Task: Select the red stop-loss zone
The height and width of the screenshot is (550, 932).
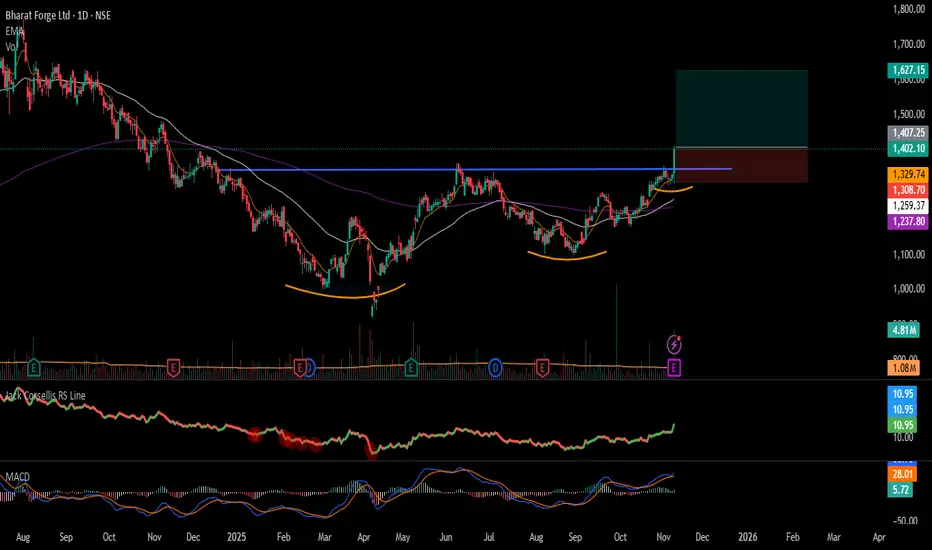Action: coord(741,165)
